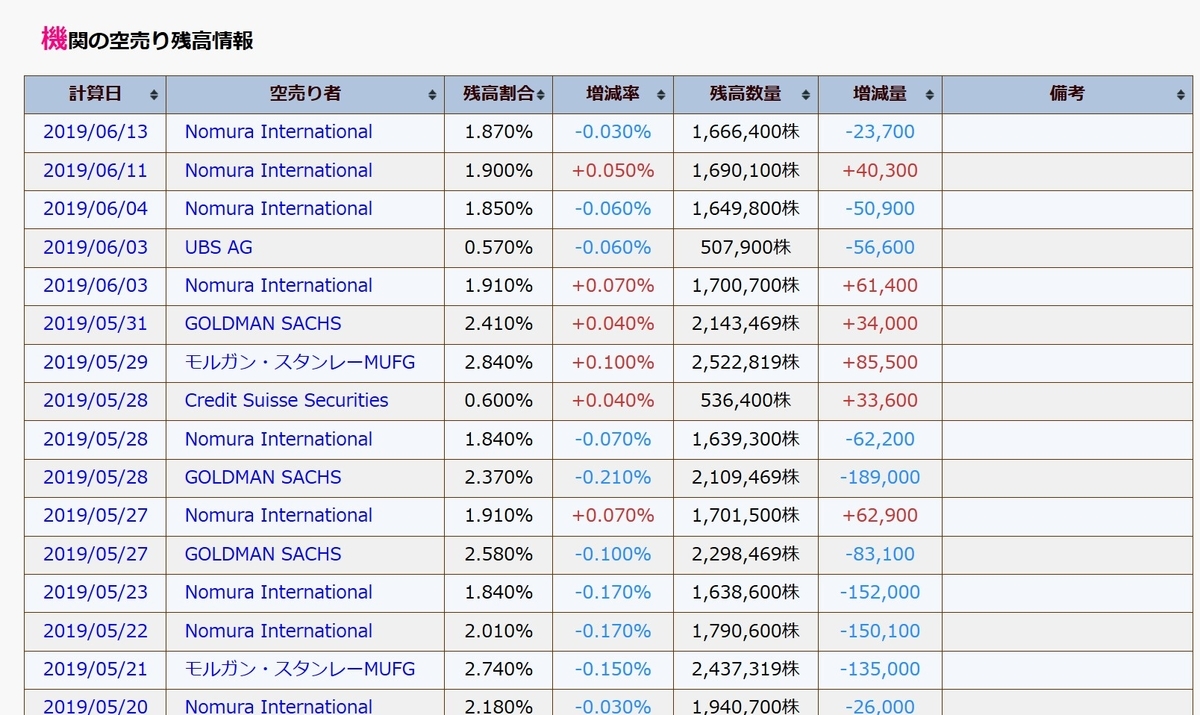Click the 空売り者 column header label
1200x715 pixels.
[305, 94]
